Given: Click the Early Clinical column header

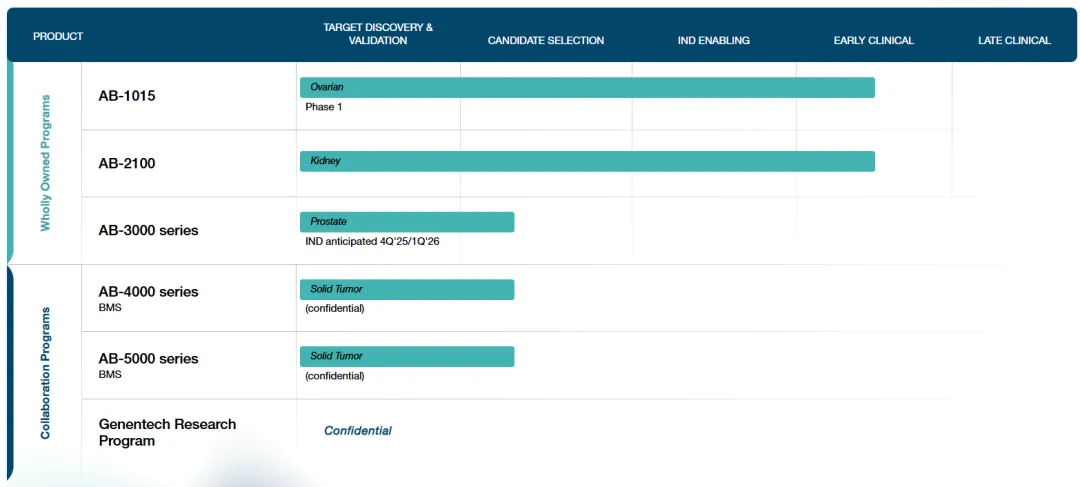Looking at the screenshot, I should click(874, 41).
